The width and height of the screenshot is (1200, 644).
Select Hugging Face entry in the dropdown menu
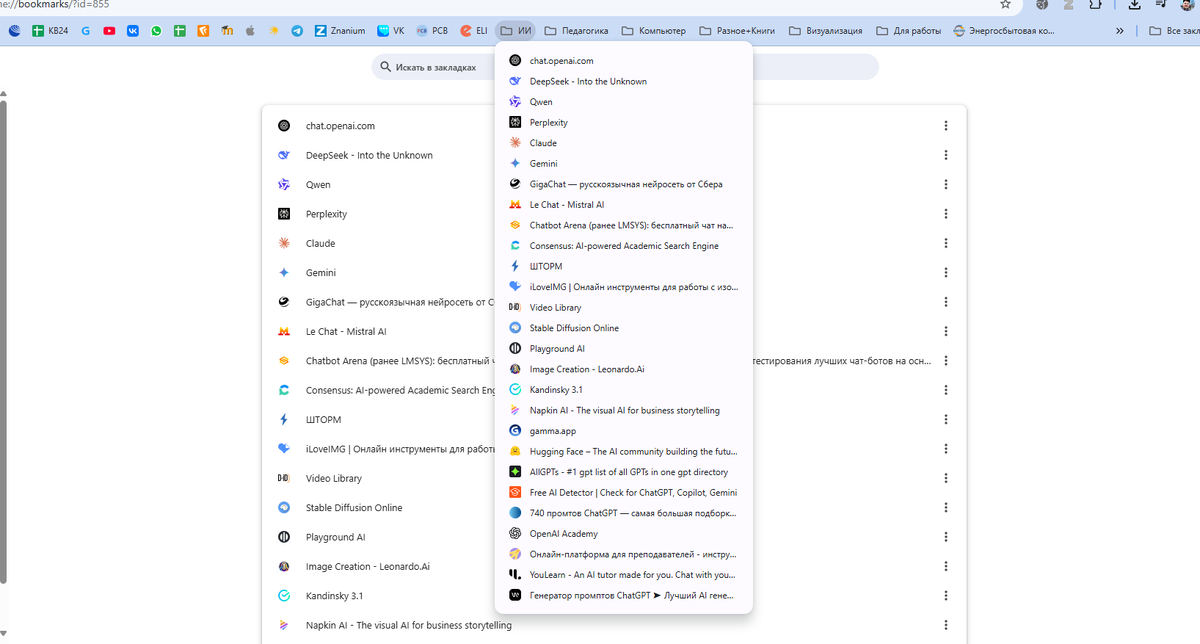click(624, 451)
